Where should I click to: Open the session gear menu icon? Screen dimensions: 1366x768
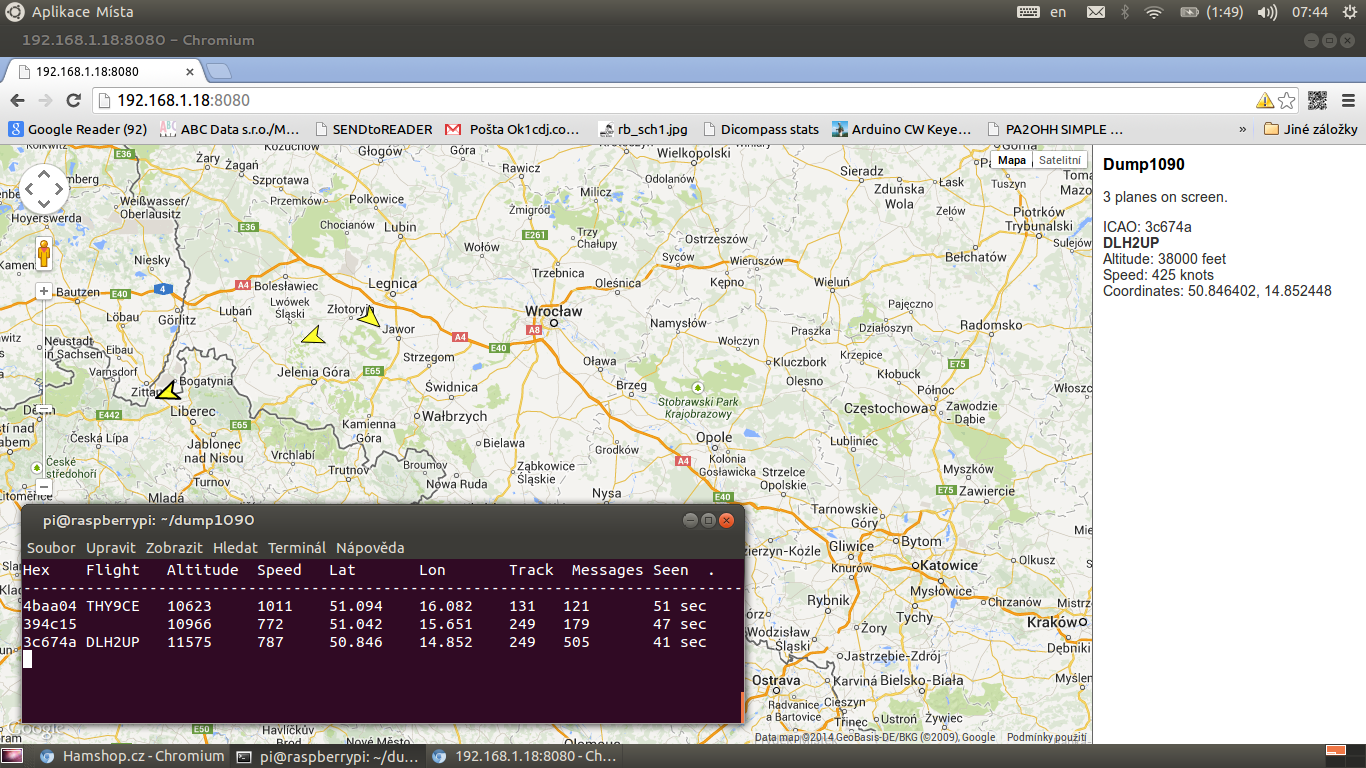pyautogui.click(x=1350, y=12)
